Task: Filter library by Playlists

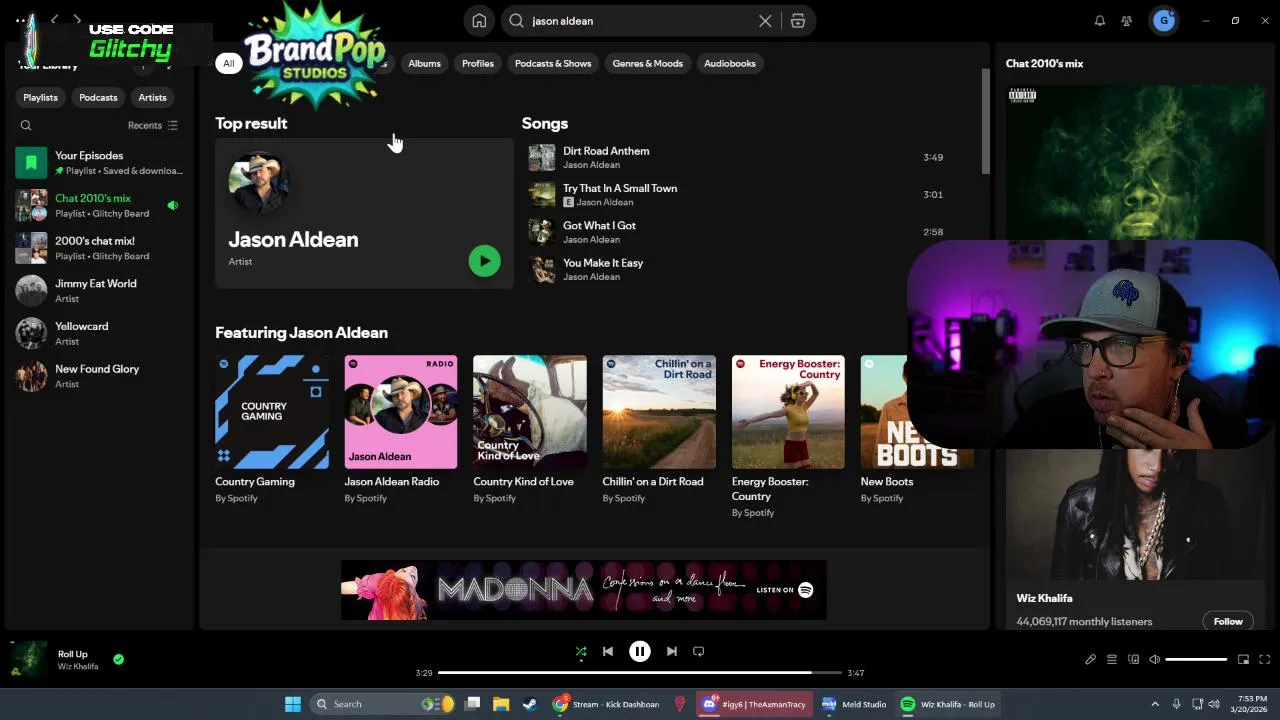Action: (41, 97)
